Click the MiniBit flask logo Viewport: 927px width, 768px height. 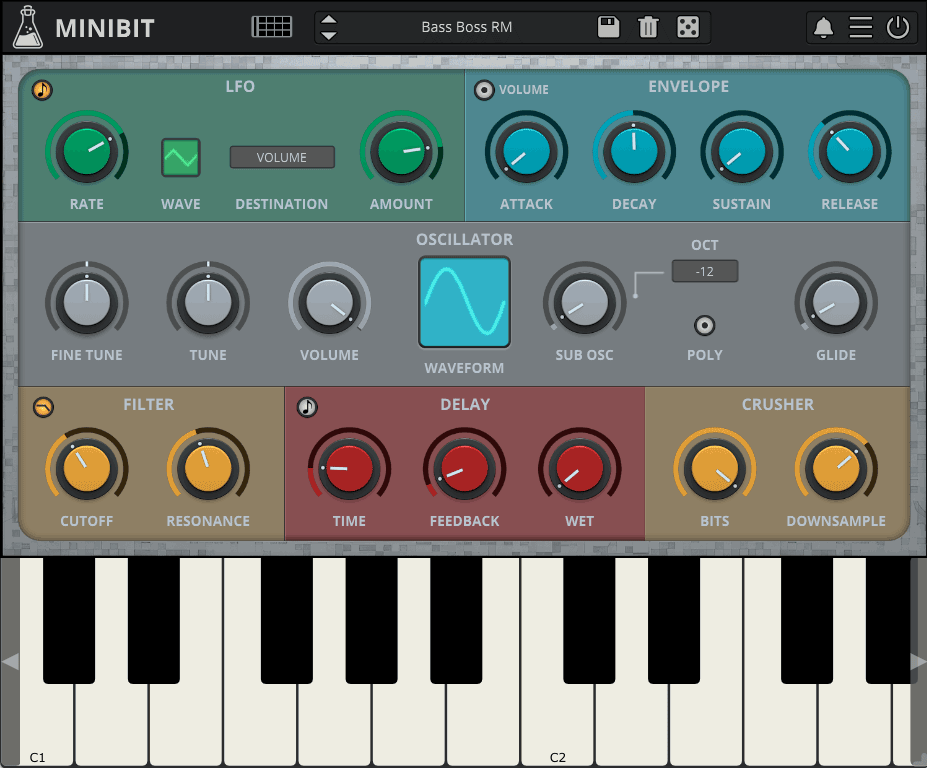(x=28, y=27)
